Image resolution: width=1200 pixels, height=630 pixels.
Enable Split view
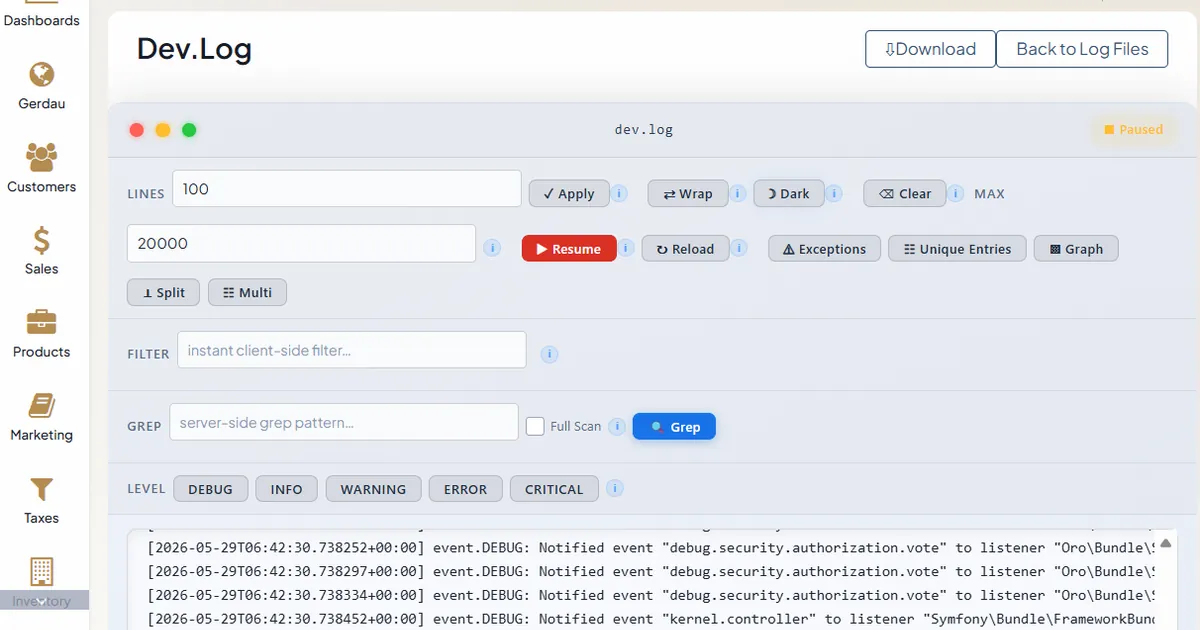tap(163, 292)
